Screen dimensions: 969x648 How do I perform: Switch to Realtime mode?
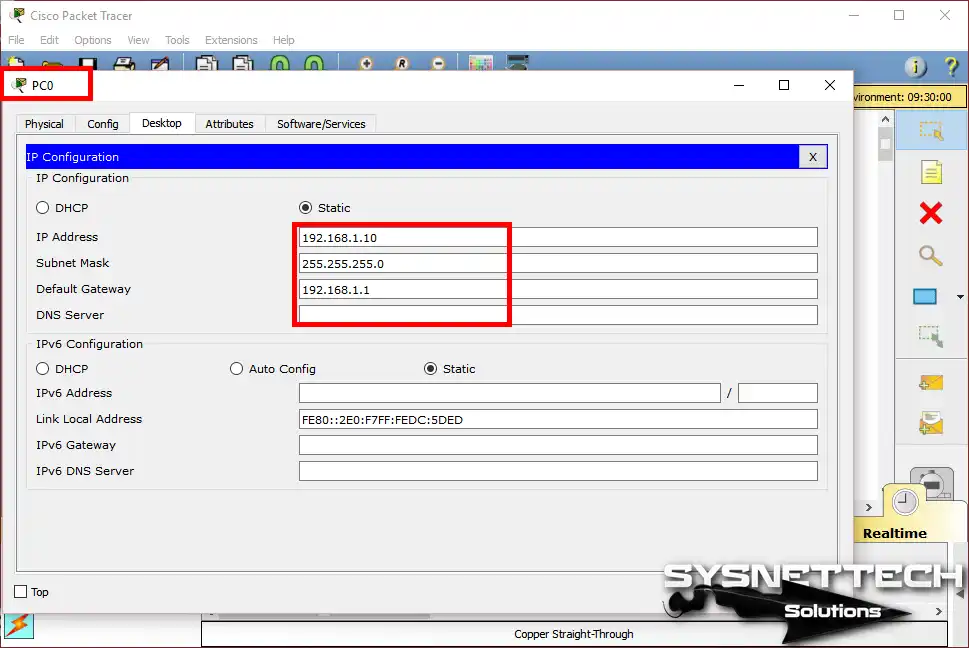[894, 533]
